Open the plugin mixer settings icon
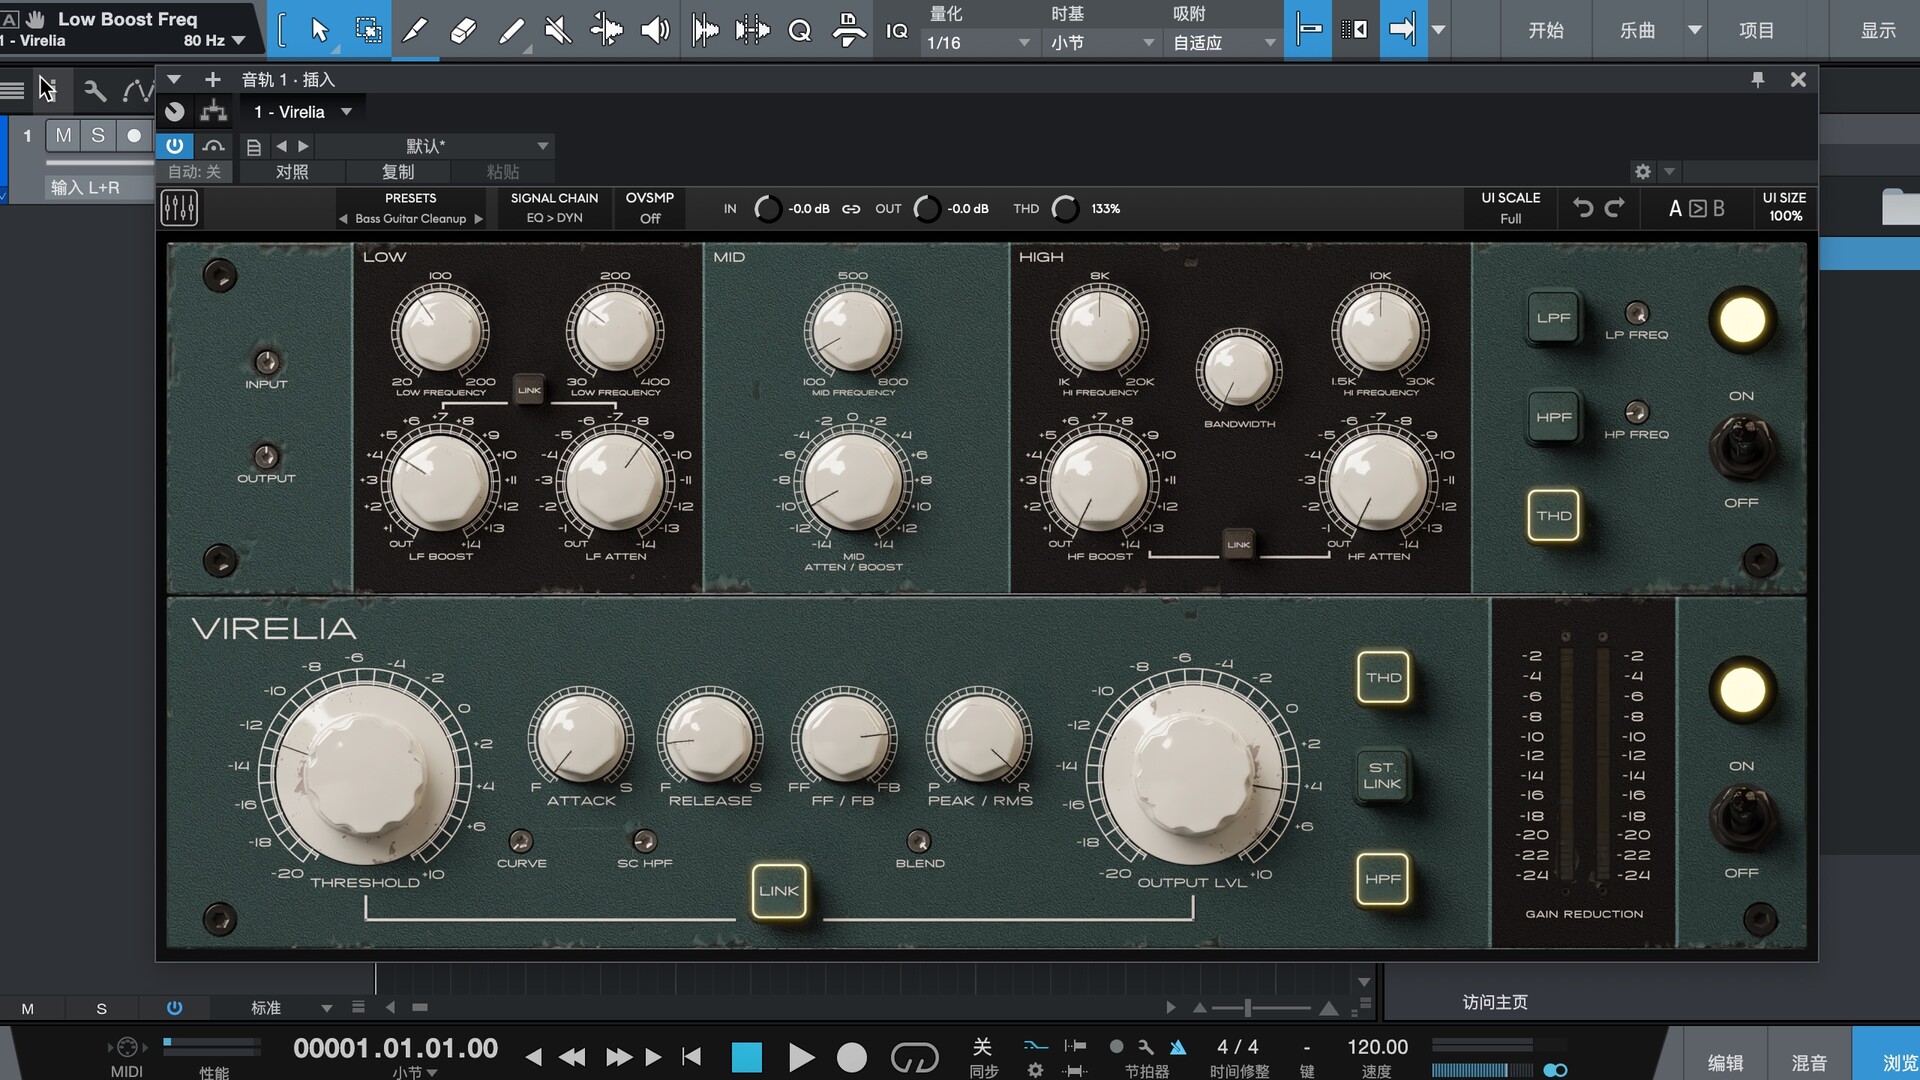The width and height of the screenshot is (1920, 1080). pyautogui.click(x=179, y=208)
